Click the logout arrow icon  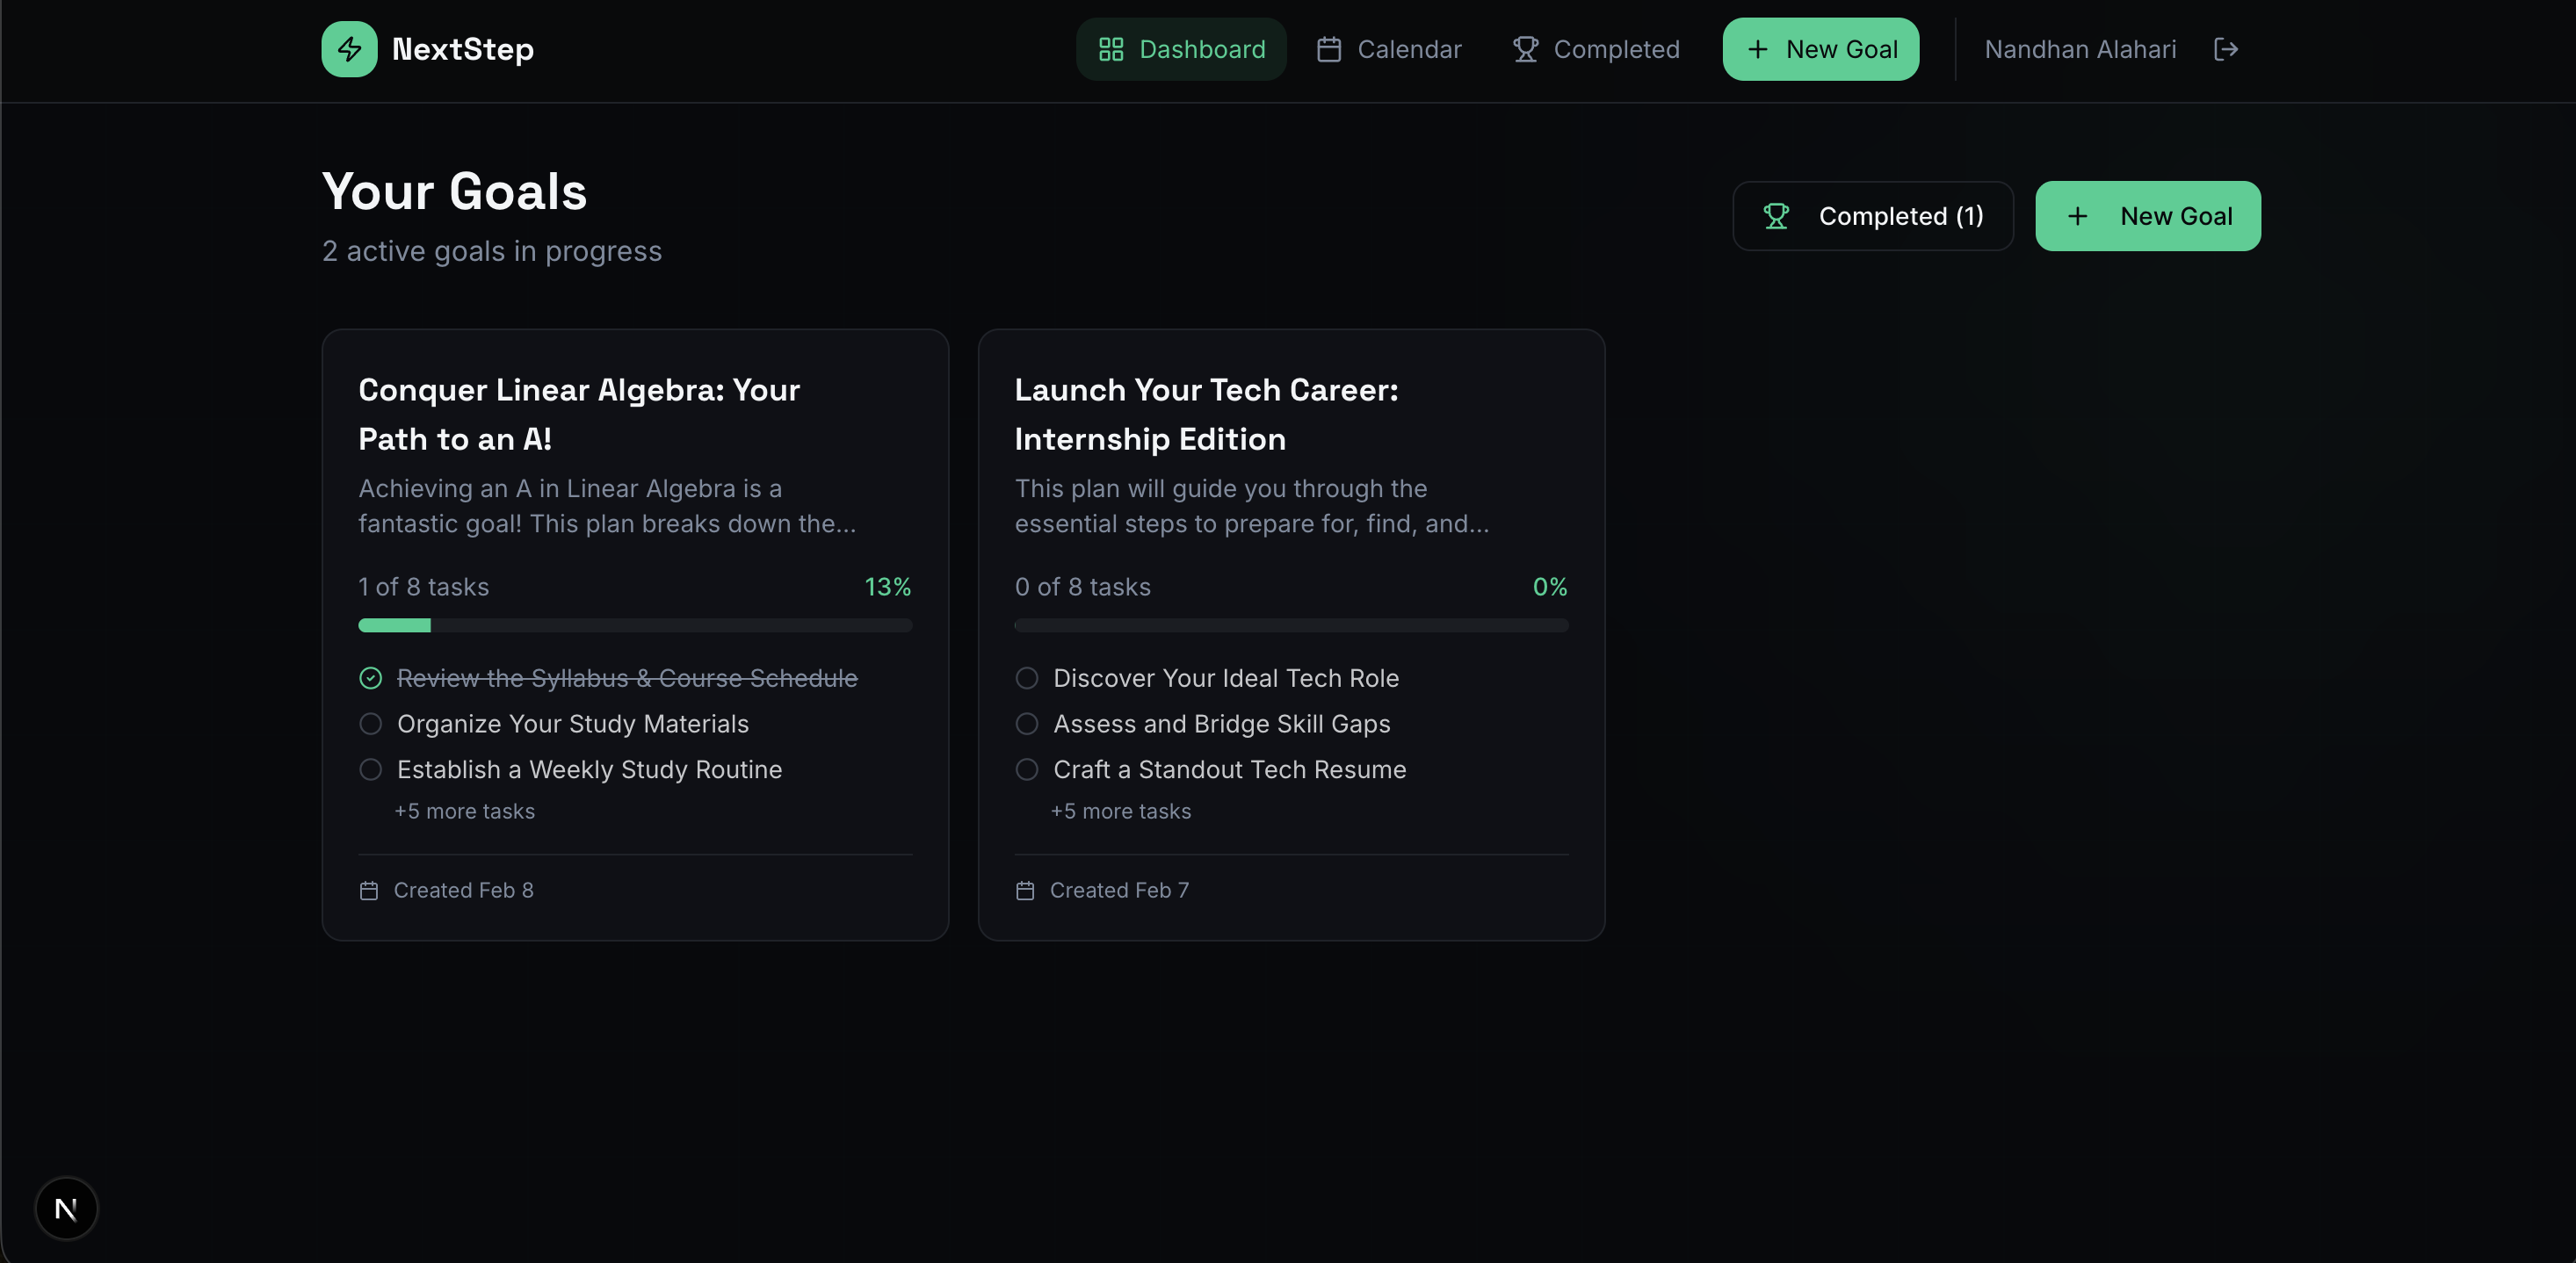coord(2225,49)
